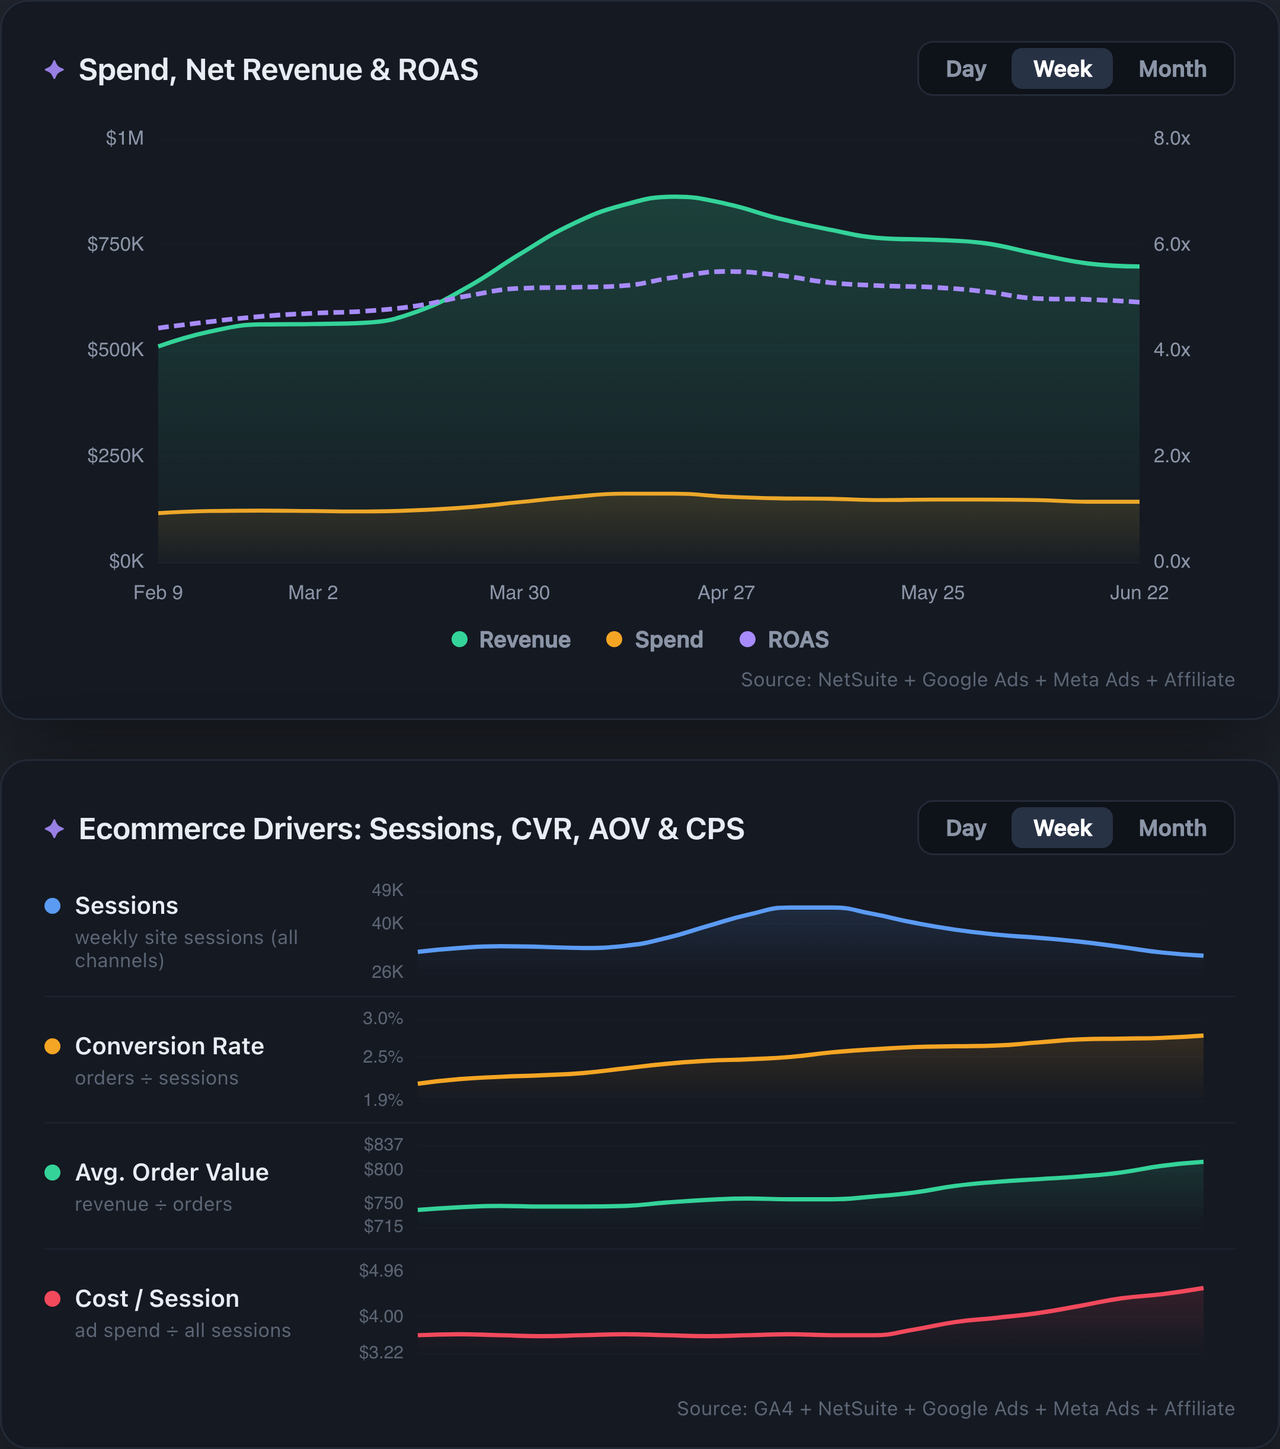Image resolution: width=1280 pixels, height=1449 pixels.
Task: Click the 4.0x ROAS axis label
Action: (x=1172, y=350)
